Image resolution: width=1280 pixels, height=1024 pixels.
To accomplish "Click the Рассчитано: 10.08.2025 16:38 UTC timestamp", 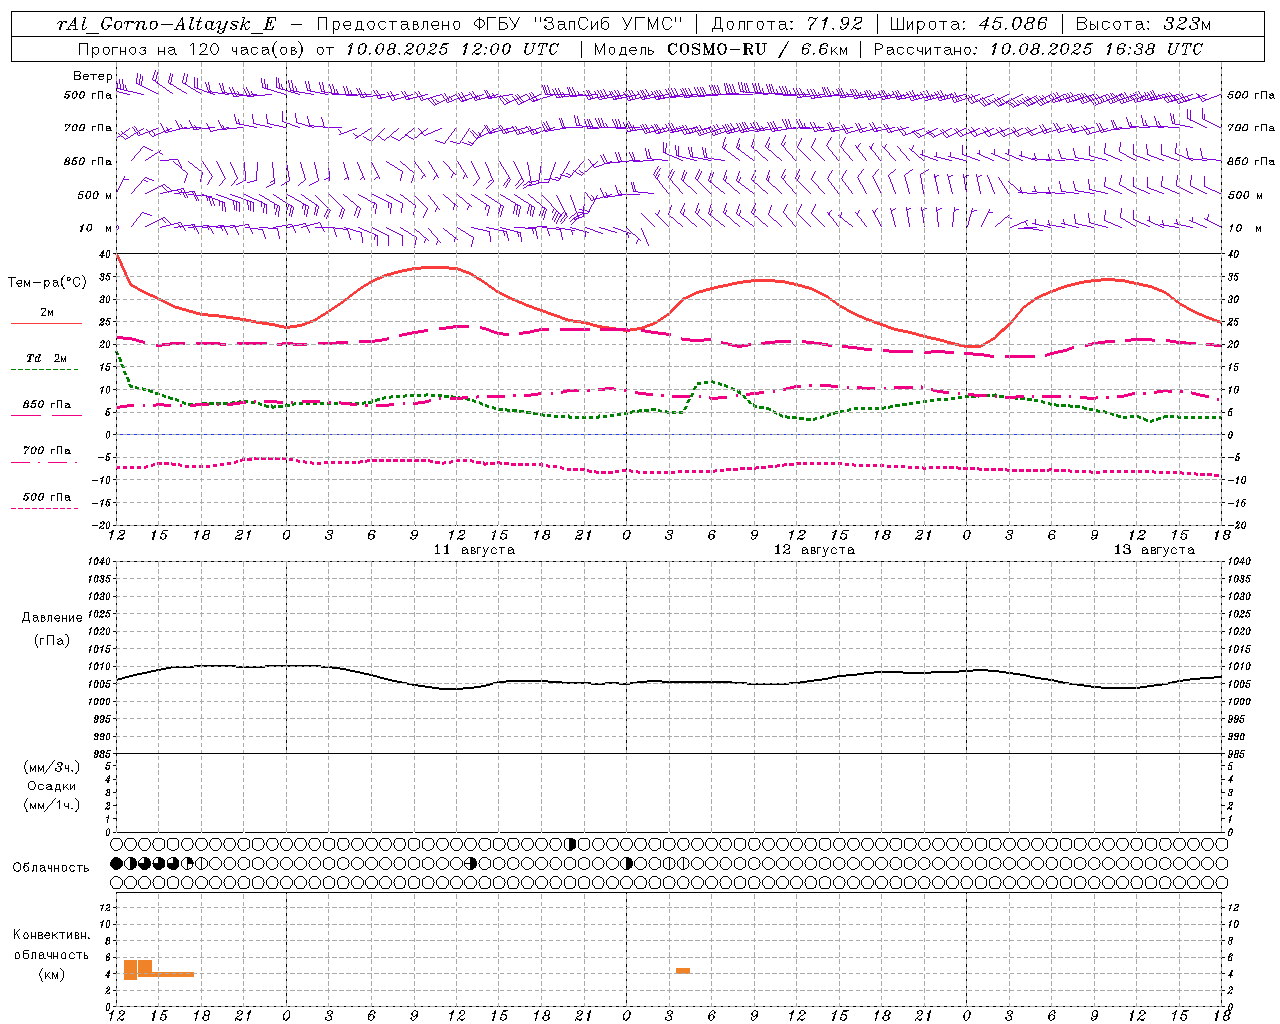I will click(x=1038, y=48).
